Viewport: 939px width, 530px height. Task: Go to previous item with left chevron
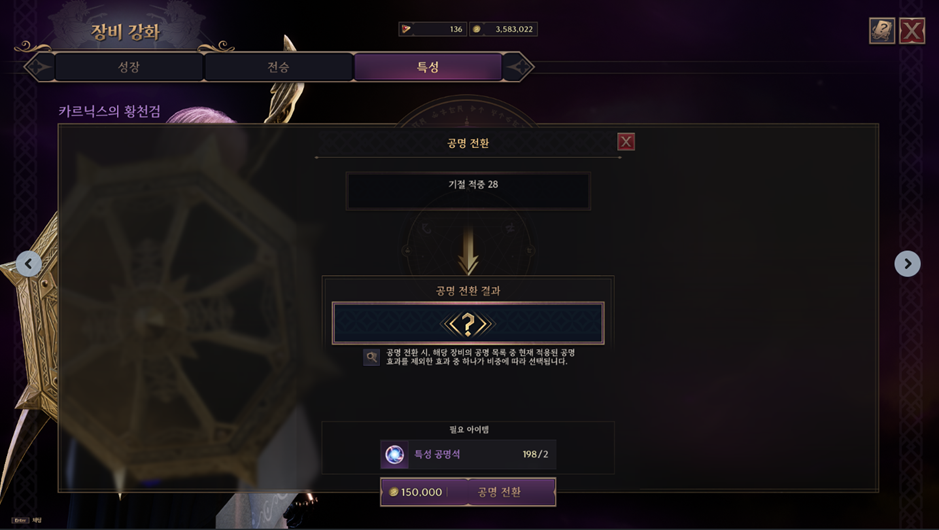point(29,264)
